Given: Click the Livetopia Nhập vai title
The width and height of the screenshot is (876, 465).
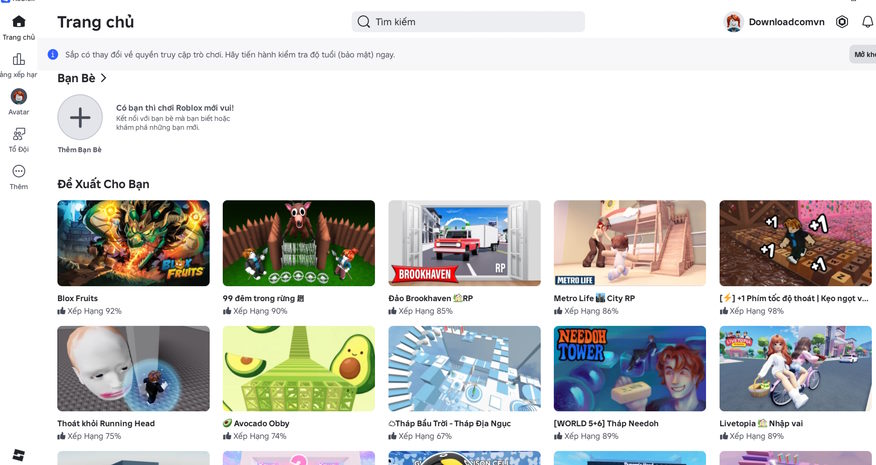Looking at the screenshot, I should pyautogui.click(x=761, y=424).
